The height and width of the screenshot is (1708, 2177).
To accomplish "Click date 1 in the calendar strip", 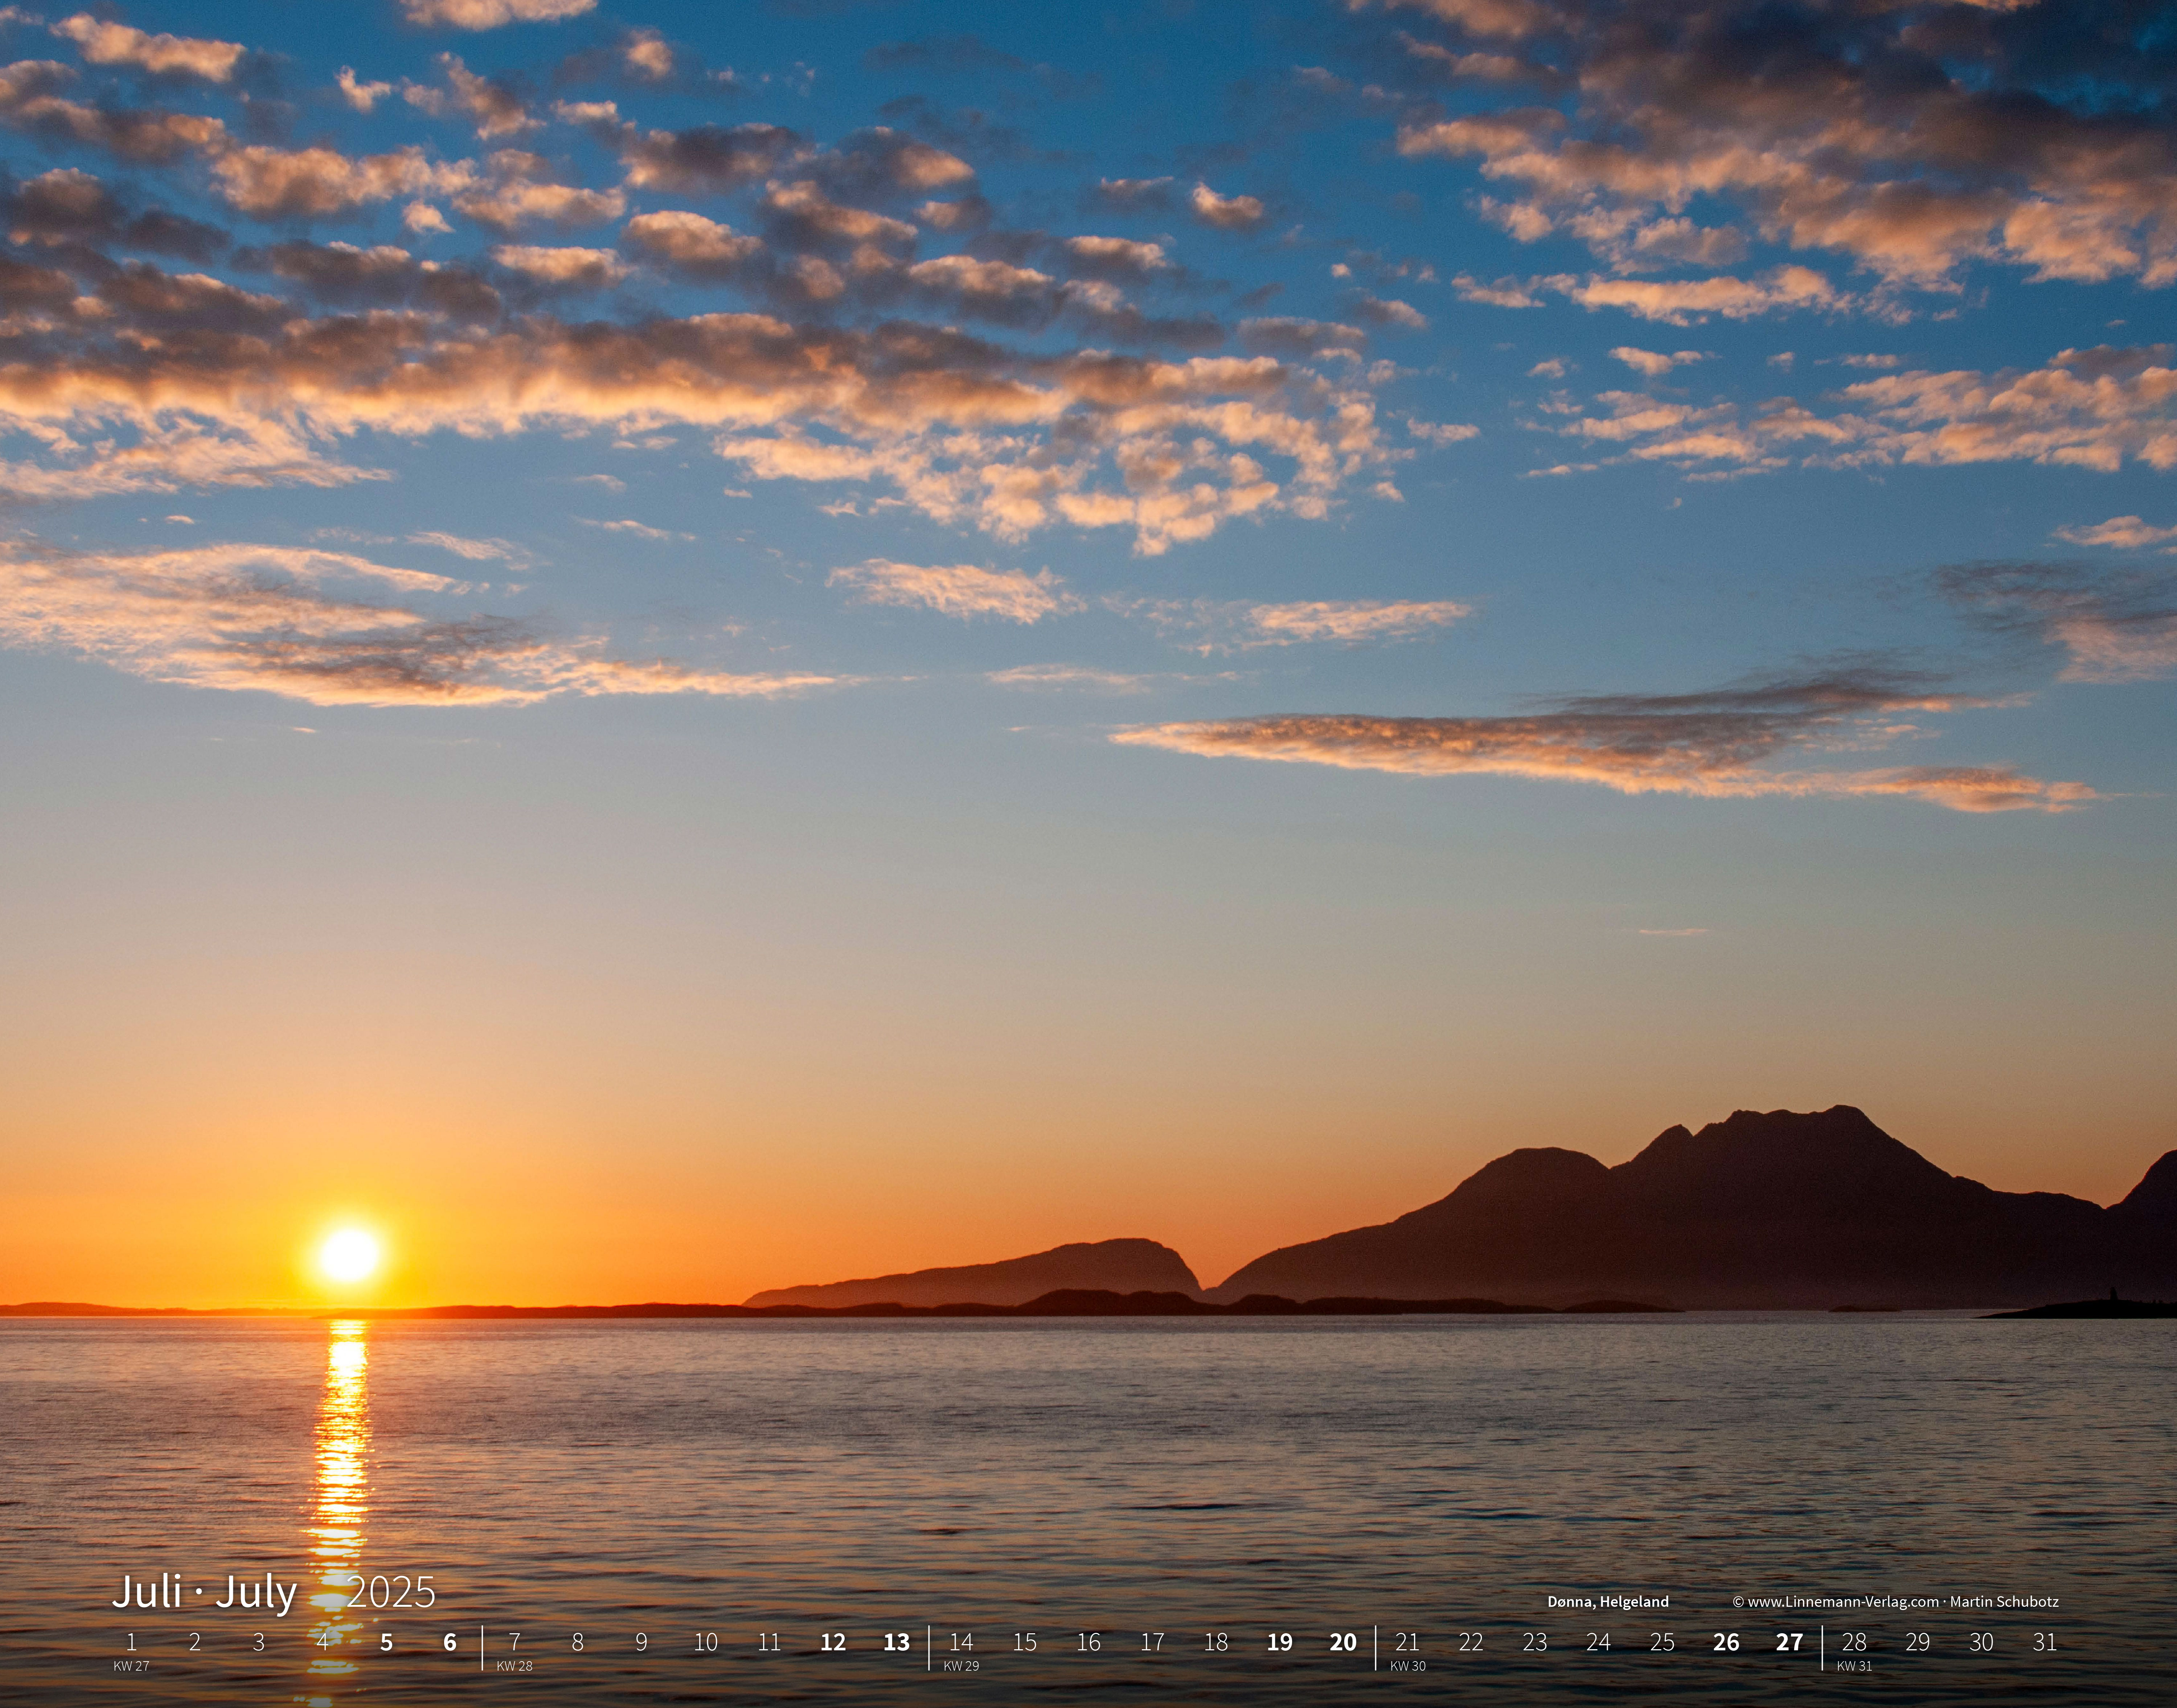I will (131, 1642).
